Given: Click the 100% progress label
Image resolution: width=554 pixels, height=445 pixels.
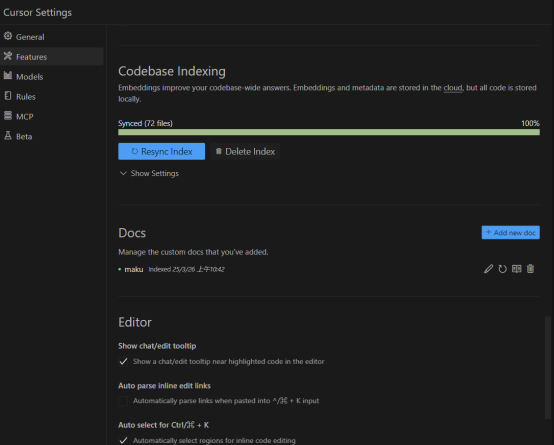Looking at the screenshot, I should 530,123.
